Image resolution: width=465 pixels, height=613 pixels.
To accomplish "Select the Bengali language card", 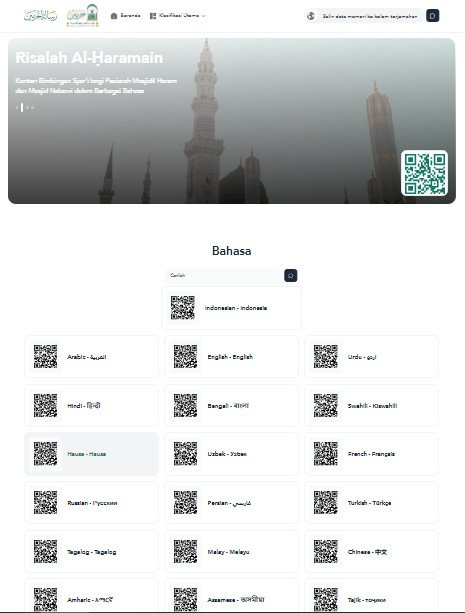I will pos(232,405).
